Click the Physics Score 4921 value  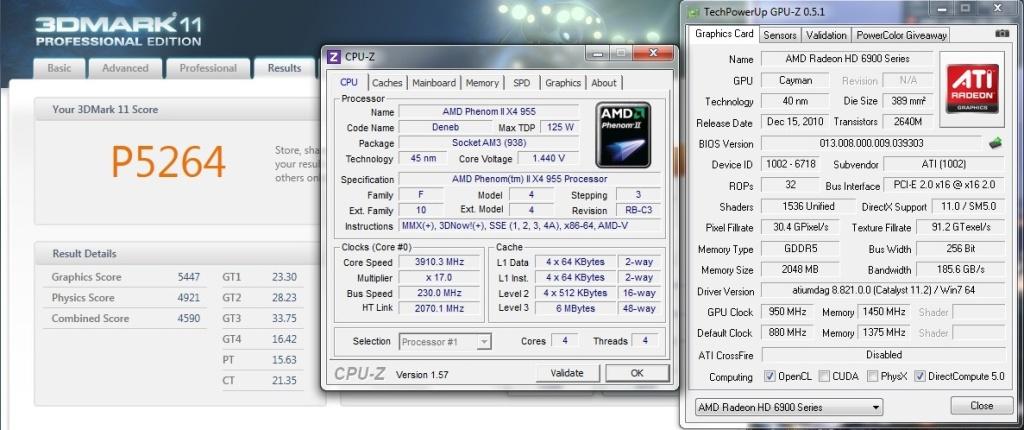coord(189,298)
